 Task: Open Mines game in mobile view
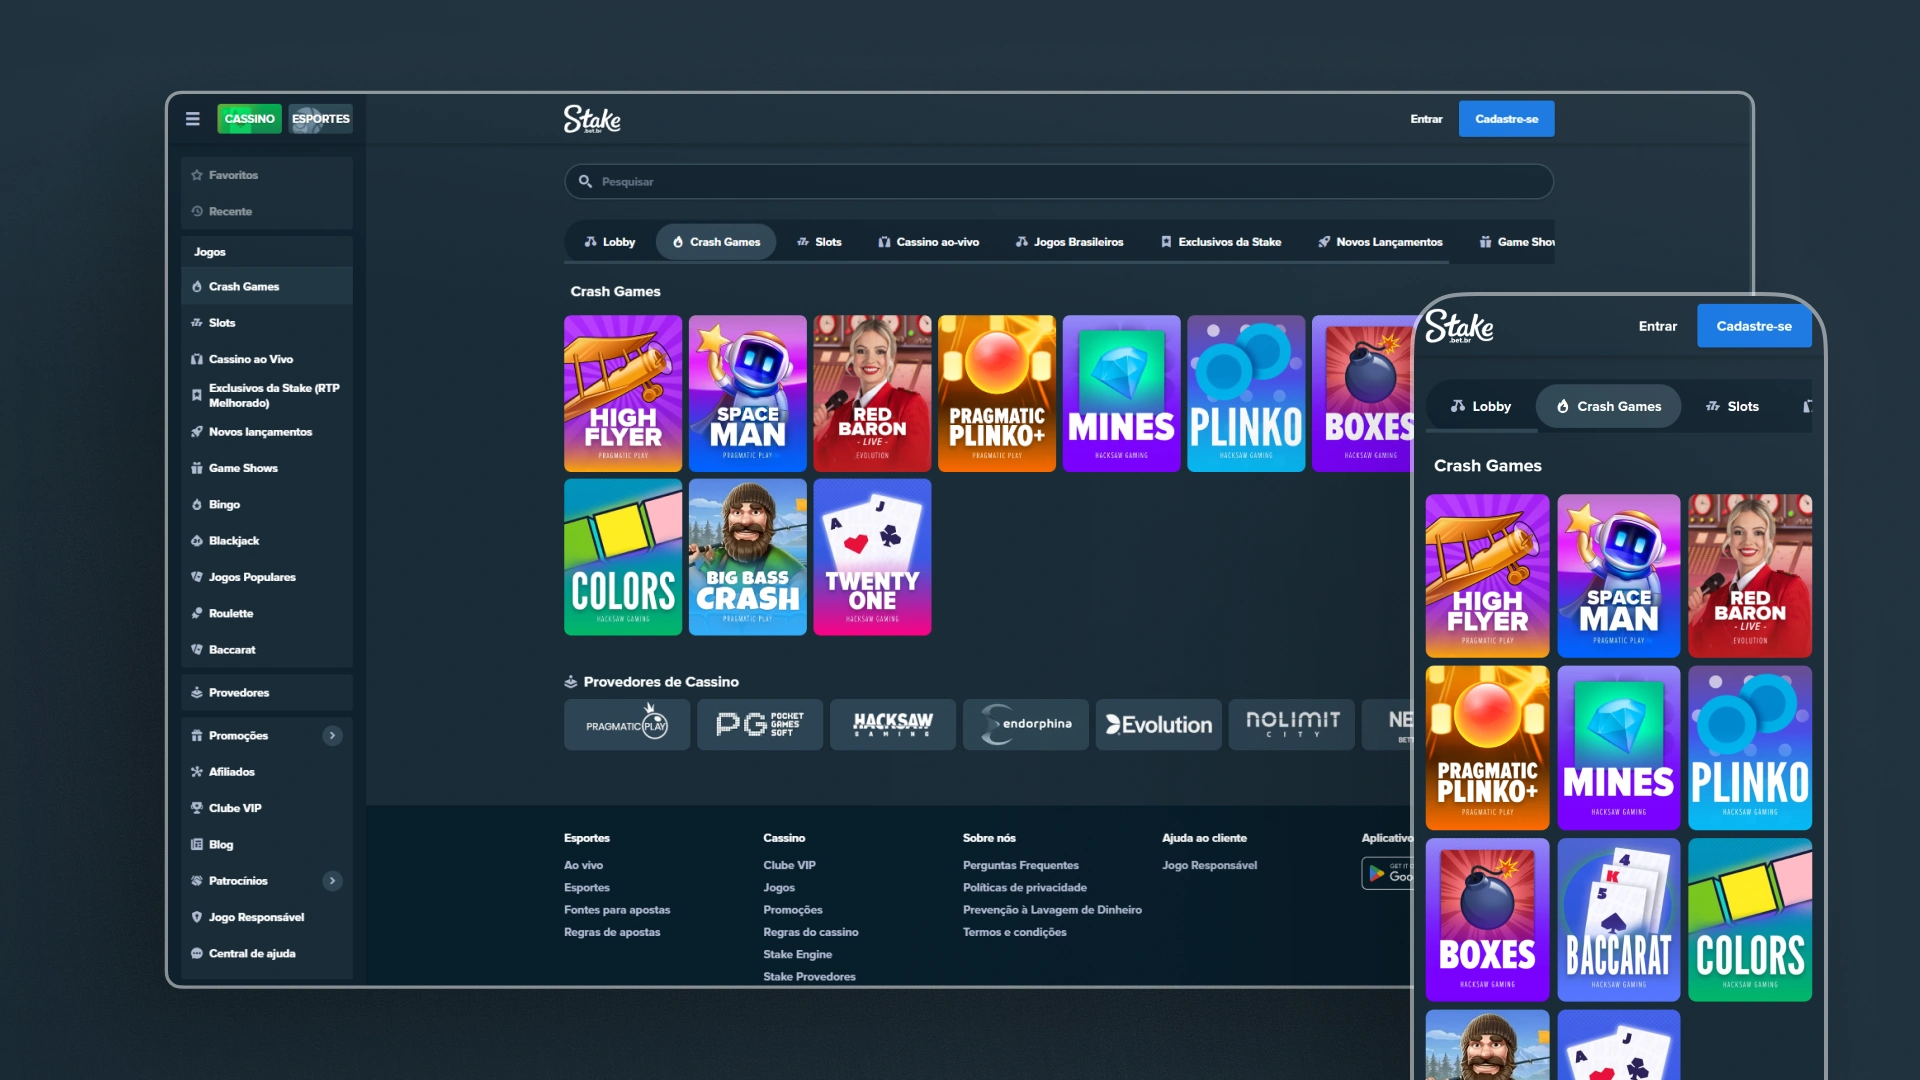tap(1619, 748)
